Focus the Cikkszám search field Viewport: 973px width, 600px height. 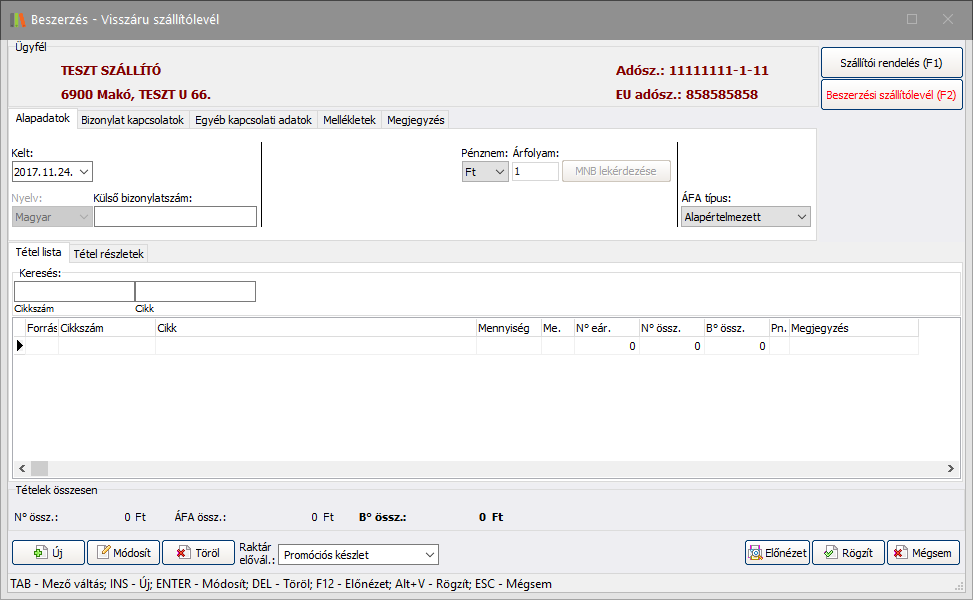[x=74, y=291]
